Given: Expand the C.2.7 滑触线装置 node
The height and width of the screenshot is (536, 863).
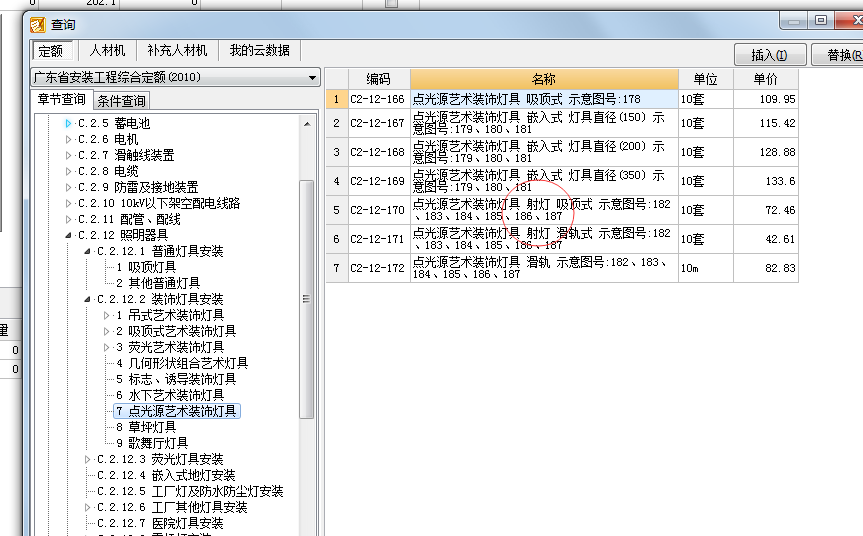Looking at the screenshot, I should coord(68,155).
